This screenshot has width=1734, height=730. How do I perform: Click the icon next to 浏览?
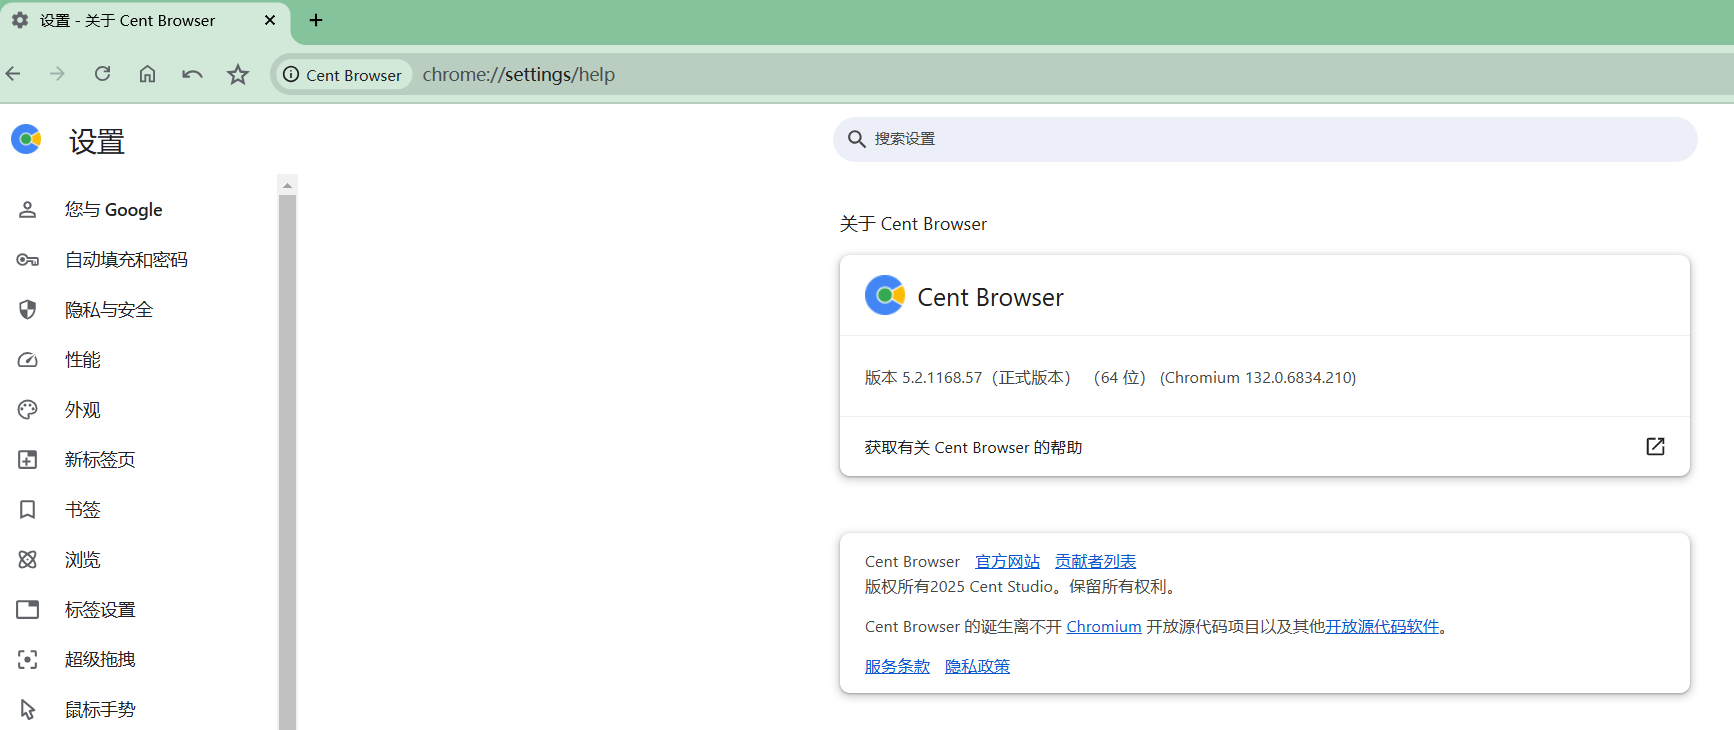point(28,560)
